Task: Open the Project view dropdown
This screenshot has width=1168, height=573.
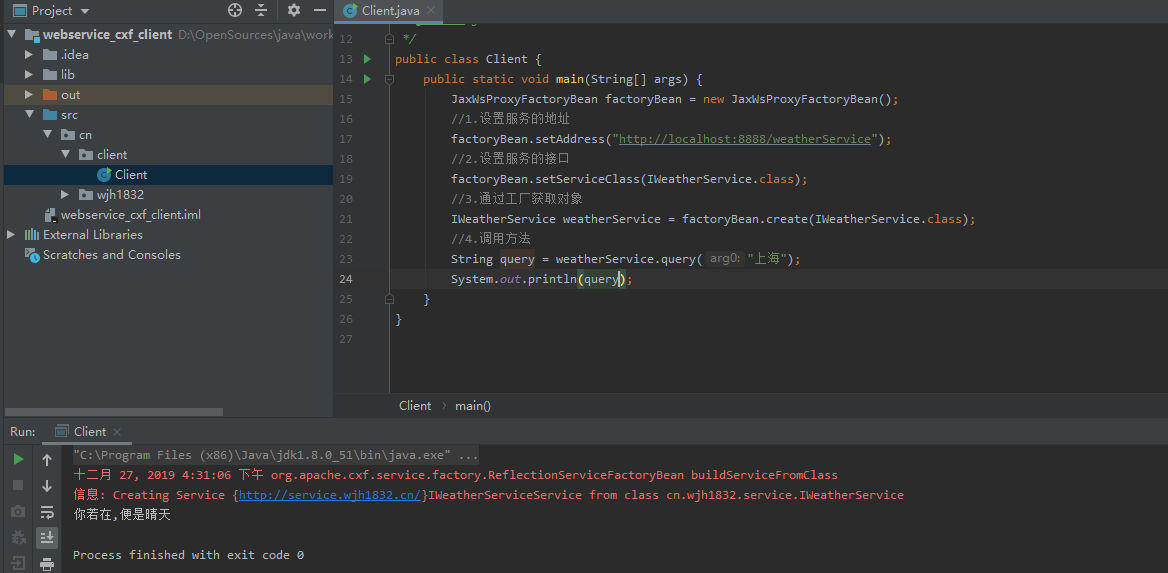Action: coord(84,11)
